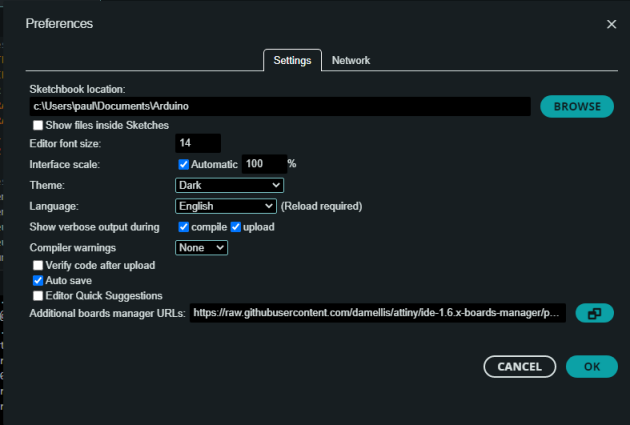
Task: Close the Preferences dialog with X
Action: (x=611, y=23)
